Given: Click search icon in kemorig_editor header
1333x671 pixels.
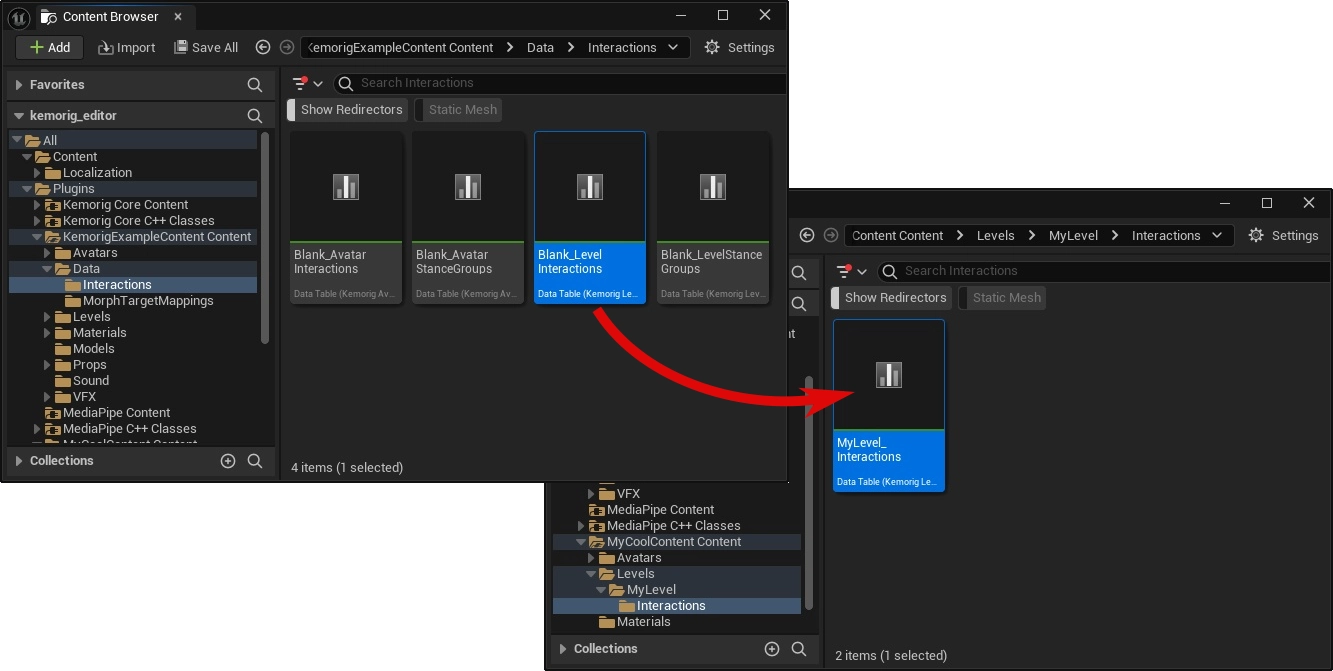Looking at the screenshot, I should tap(255, 116).
